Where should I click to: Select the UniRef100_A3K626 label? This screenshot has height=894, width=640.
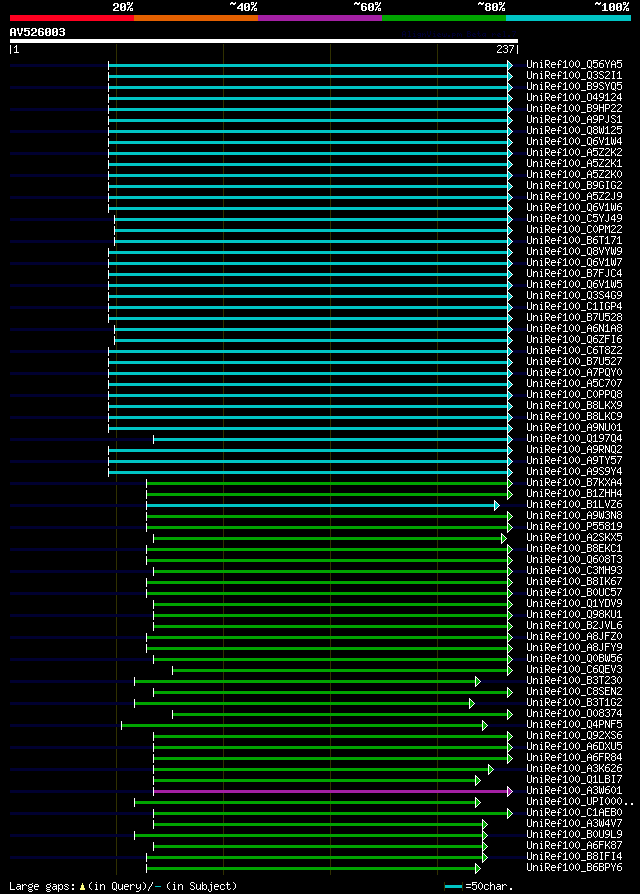coord(574,769)
